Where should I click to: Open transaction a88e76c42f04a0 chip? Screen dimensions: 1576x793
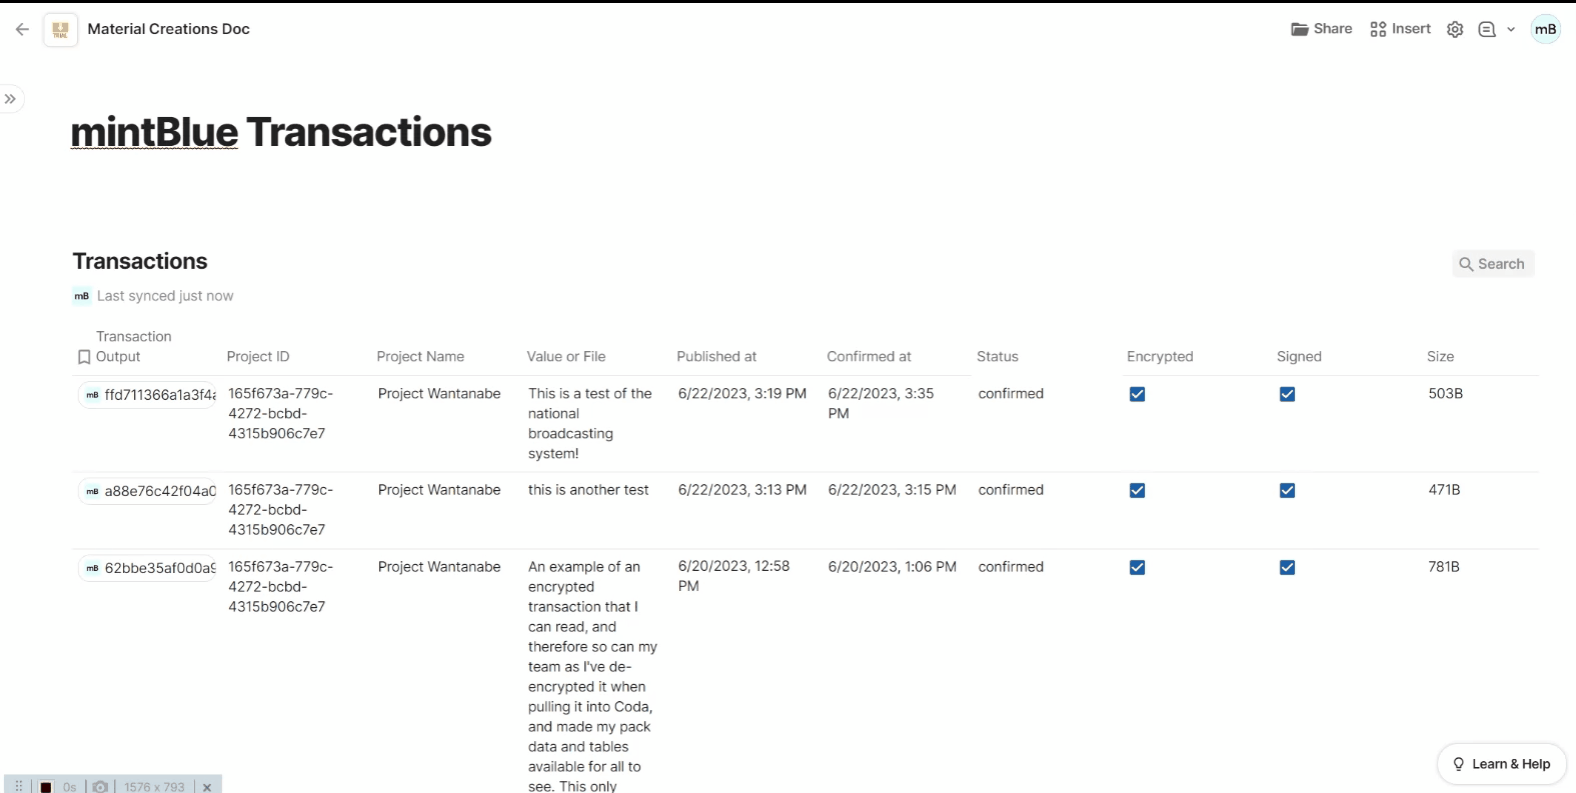pos(148,491)
